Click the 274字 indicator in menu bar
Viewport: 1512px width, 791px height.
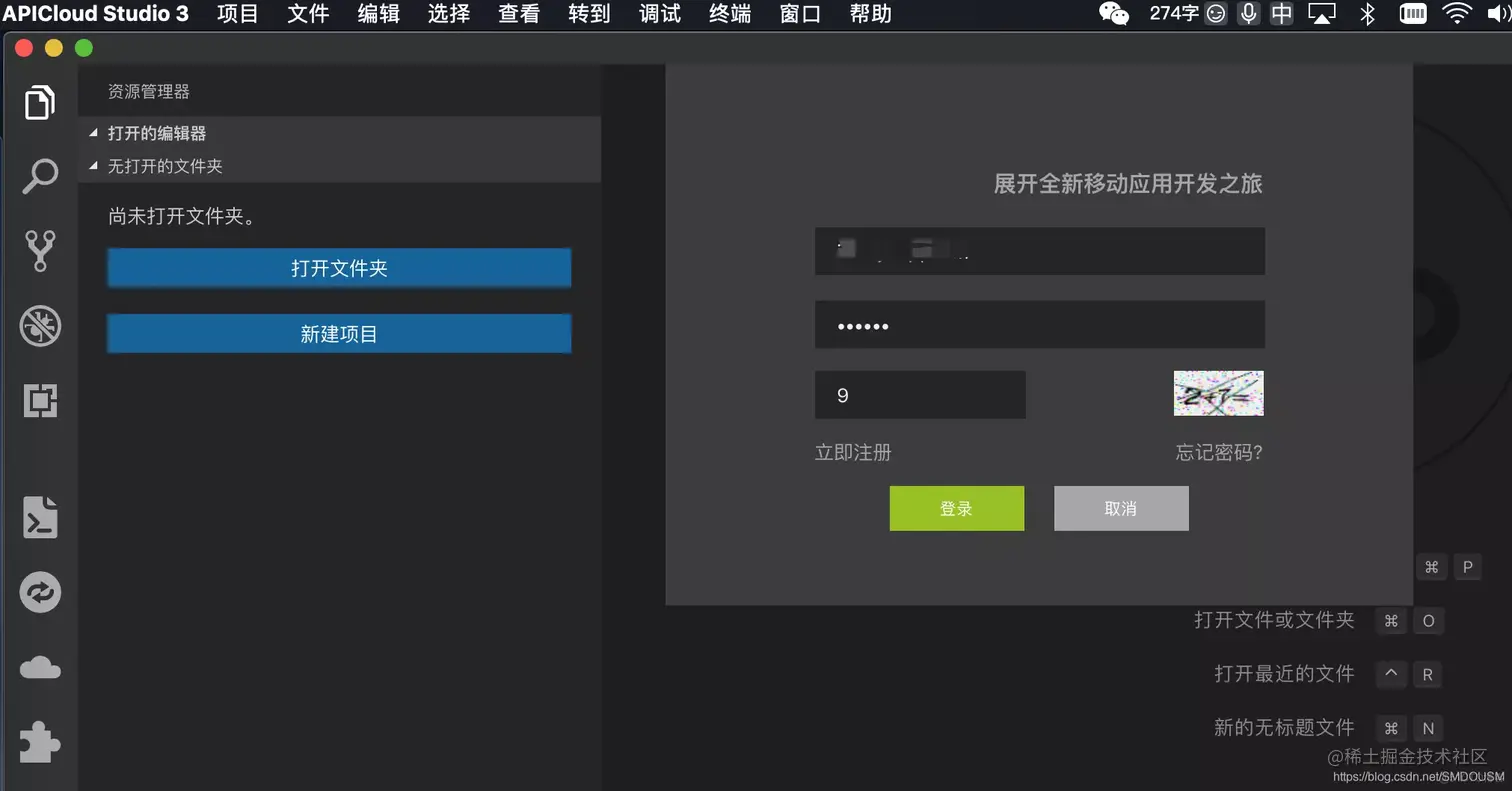[x=1174, y=14]
